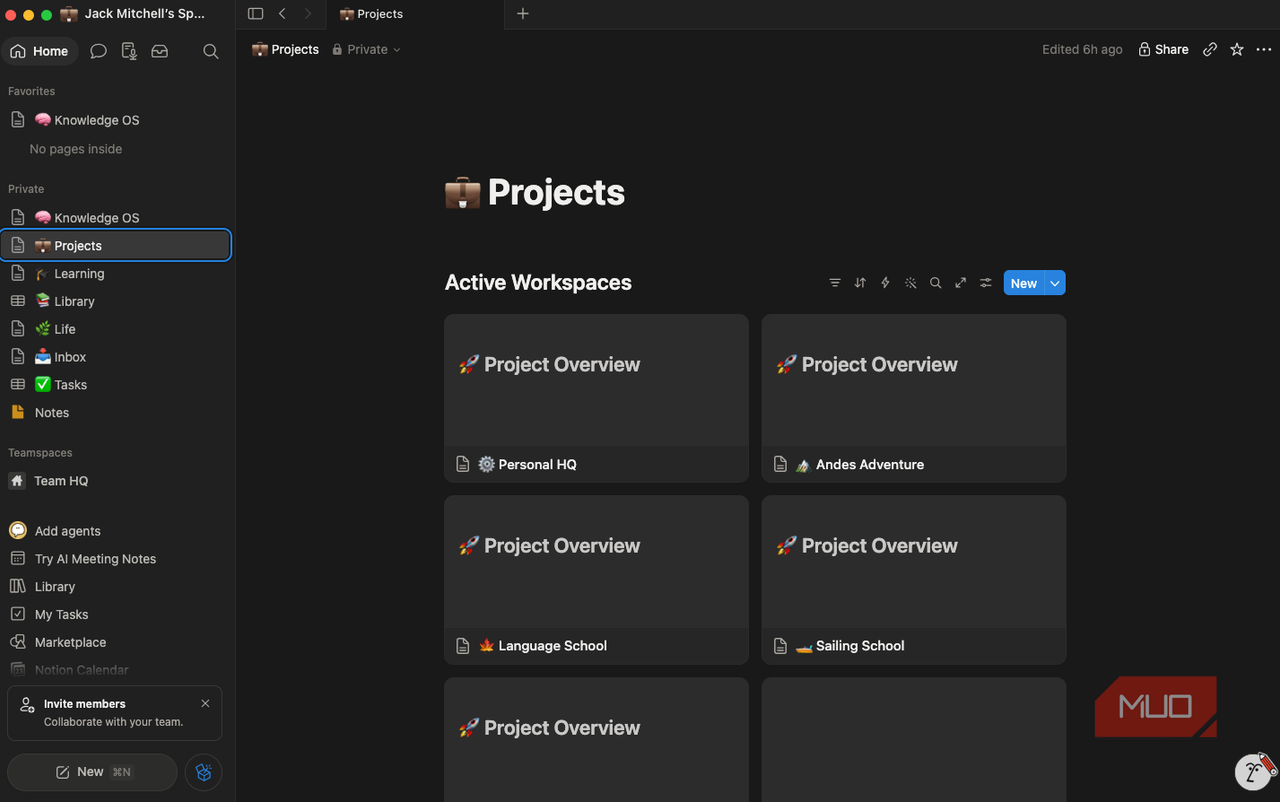Open the chat bubble icon in sidebar
Screen dimensions: 1280x802
click(x=98, y=51)
